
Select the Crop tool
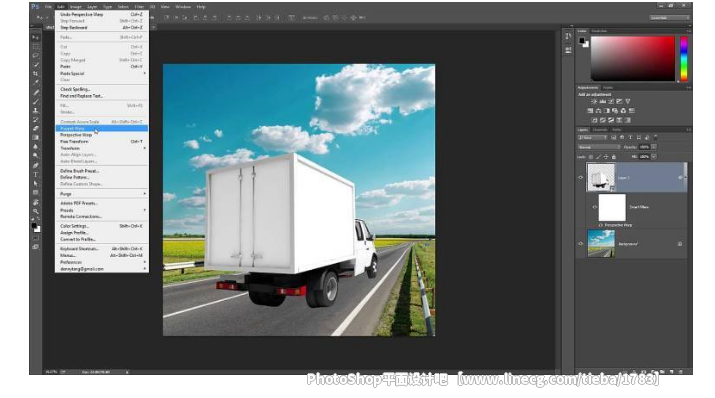(x=36, y=74)
